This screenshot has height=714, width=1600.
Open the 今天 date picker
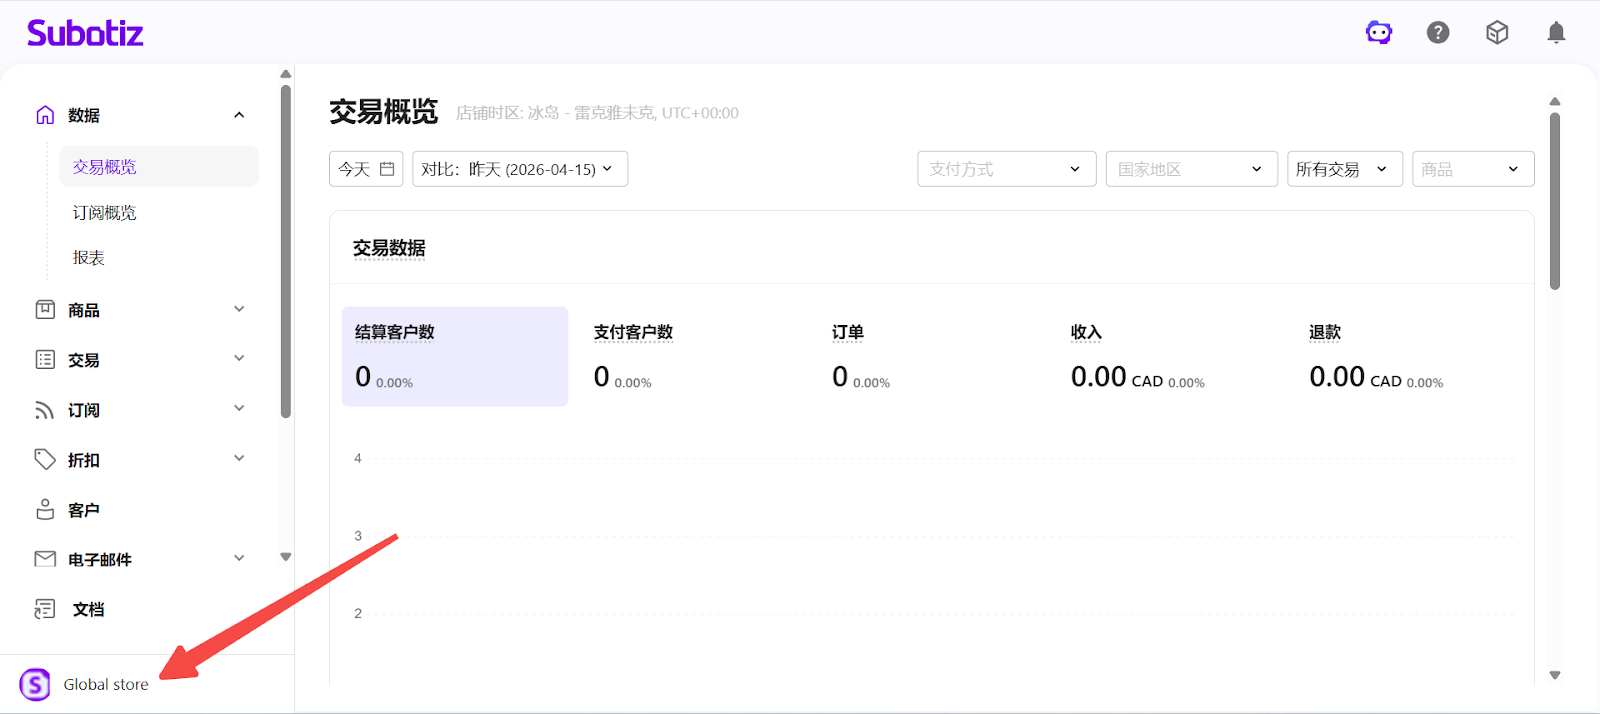[x=366, y=169]
